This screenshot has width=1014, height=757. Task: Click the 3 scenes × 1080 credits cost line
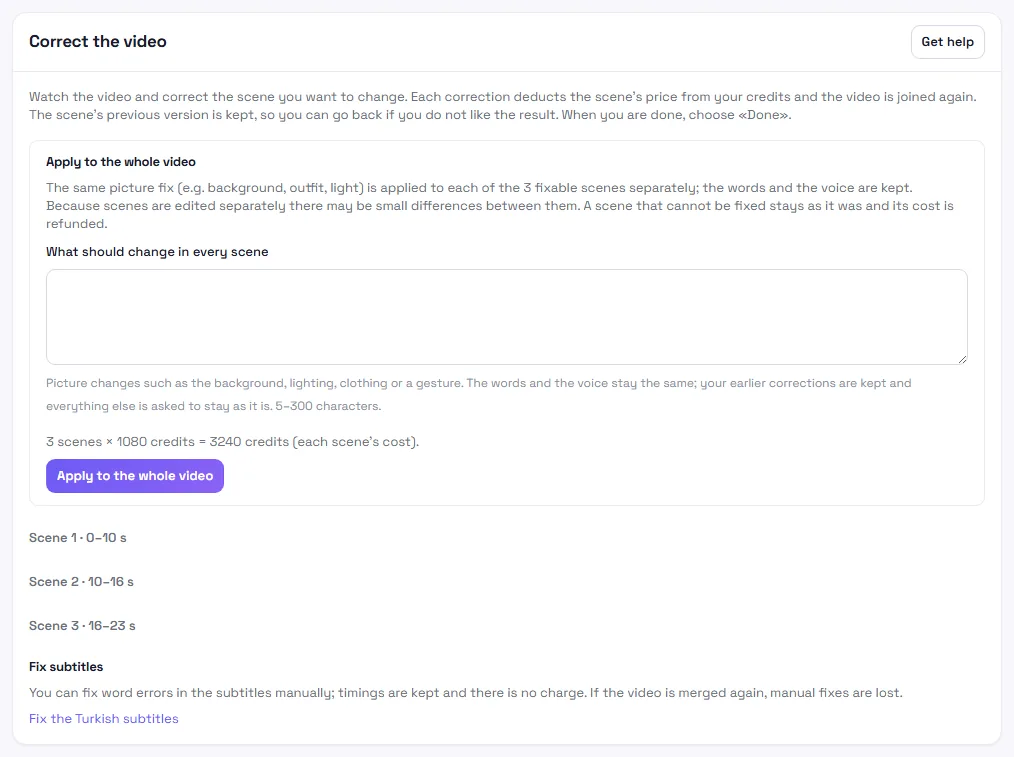[232, 442]
